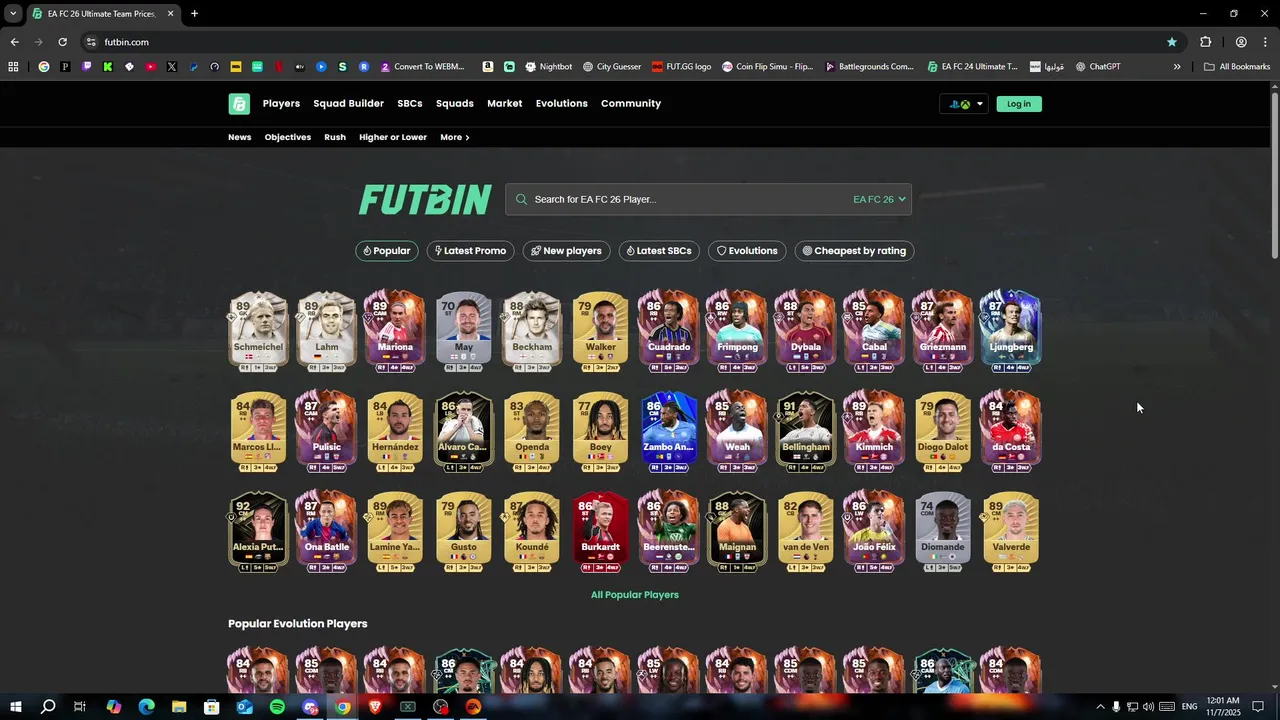Click the All Popular Players link
This screenshot has width=1280, height=720.
[x=635, y=595]
